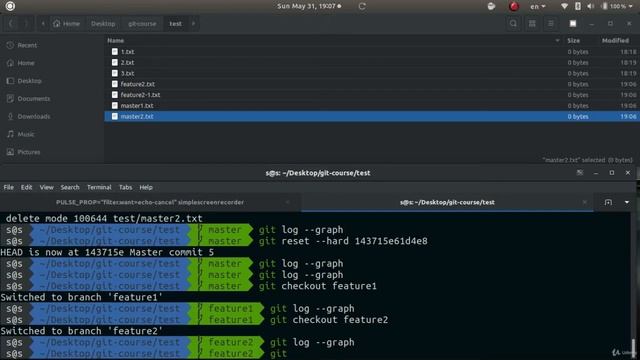The image size is (640, 360).
Task: Open the volume indicator
Action: coord(591,6)
